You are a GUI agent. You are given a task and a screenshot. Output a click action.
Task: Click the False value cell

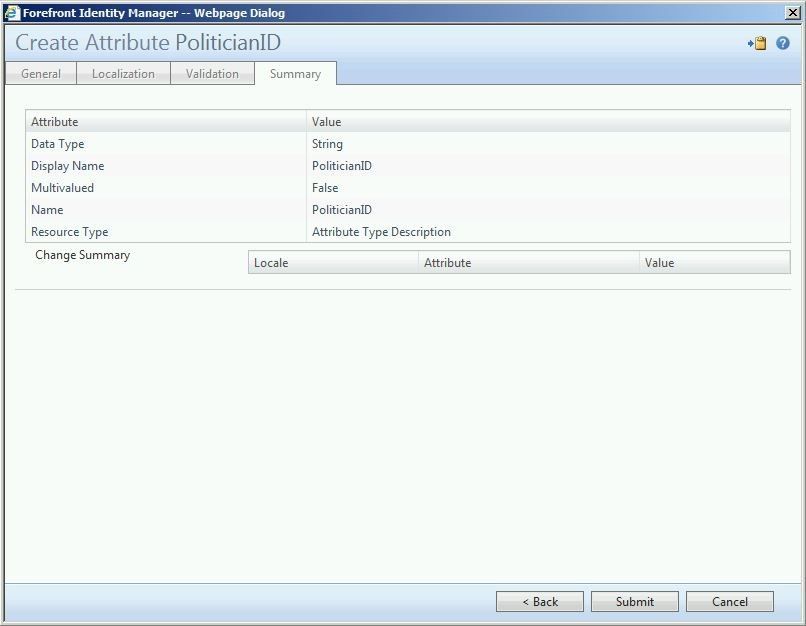click(325, 188)
